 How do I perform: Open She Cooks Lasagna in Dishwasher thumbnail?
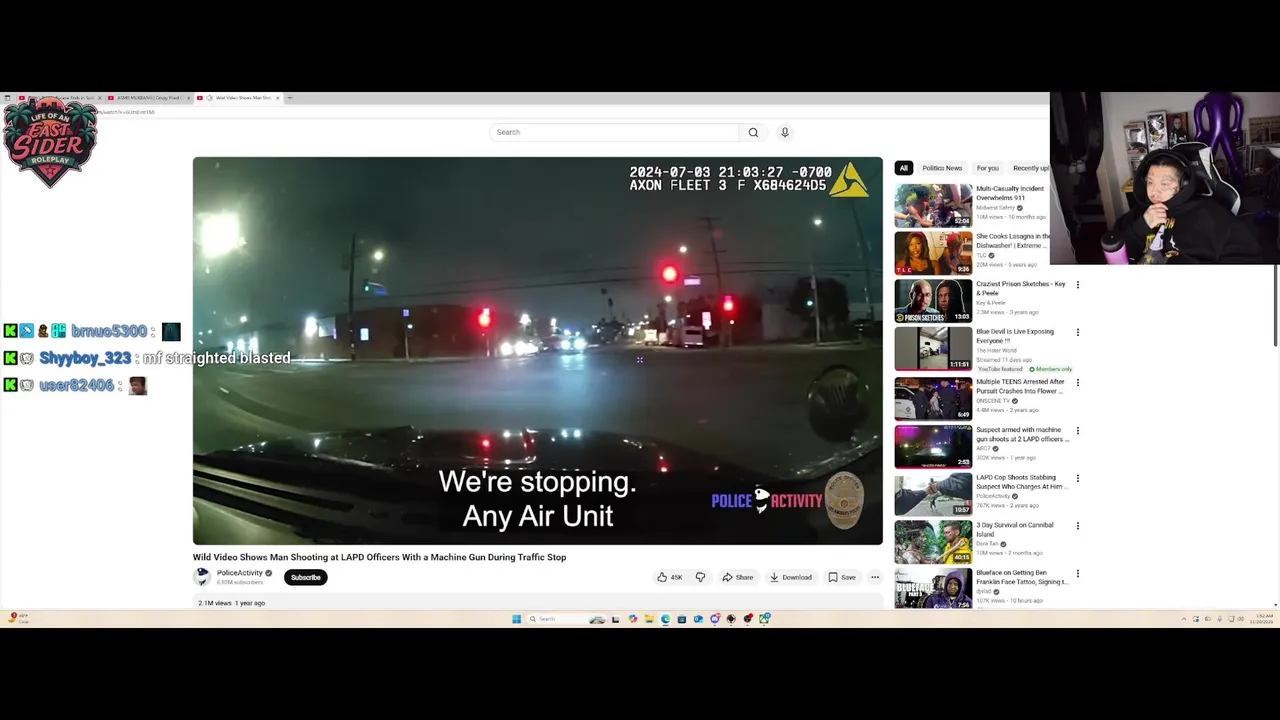pyautogui.click(x=933, y=253)
